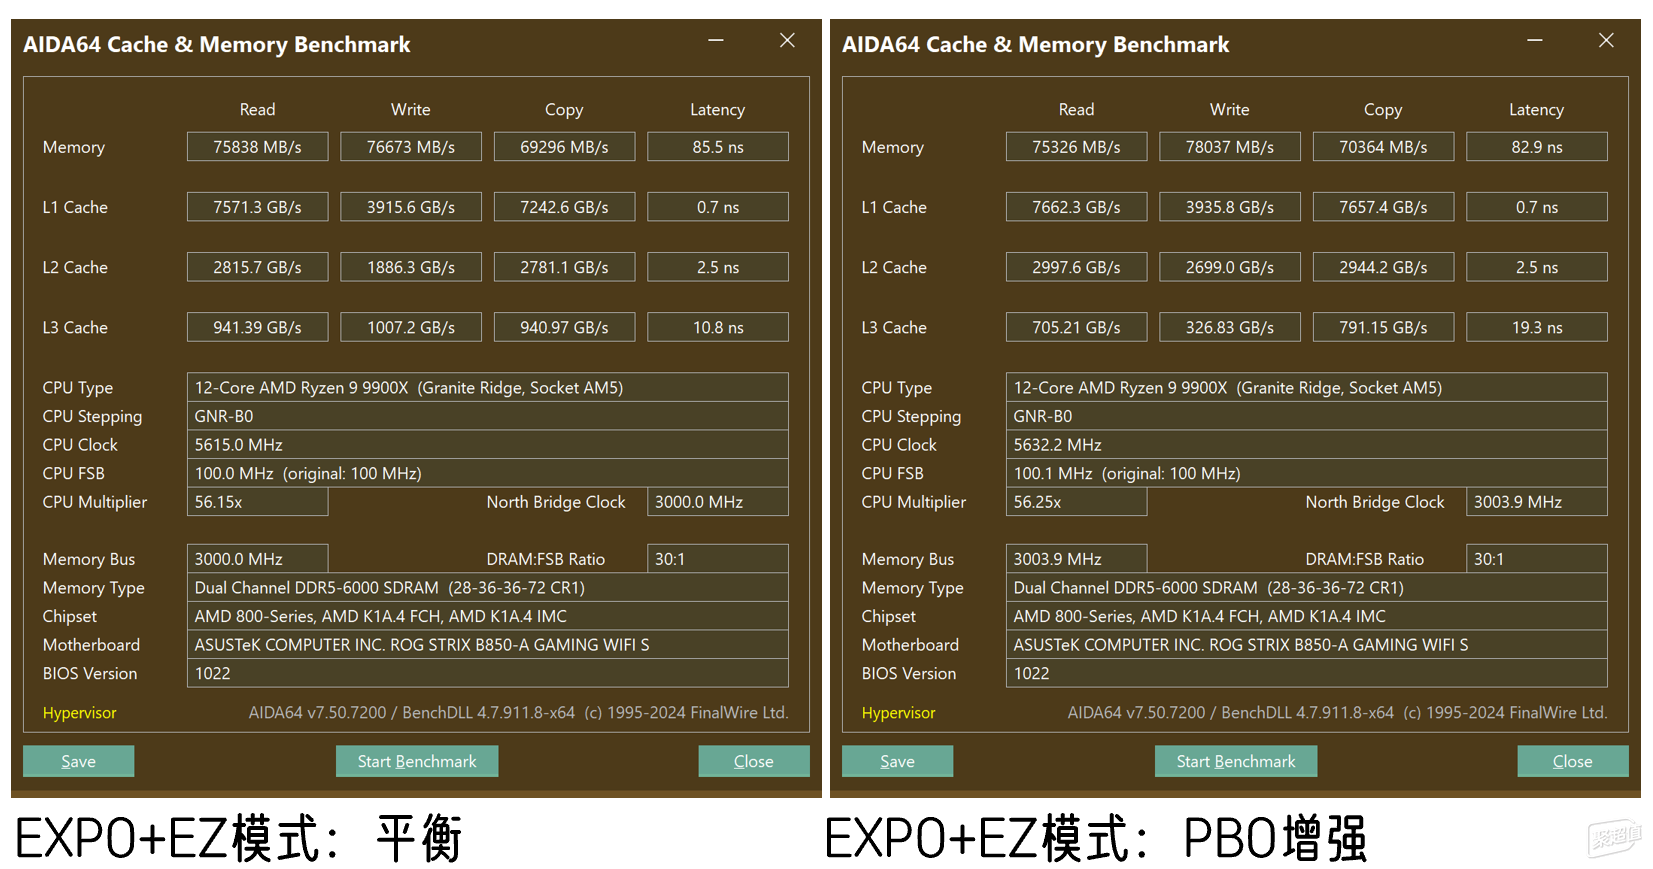The image size is (1653, 869).
Task: Click CPU Type Ryzen 9 9900X in right window
Action: [x=1306, y=388]
